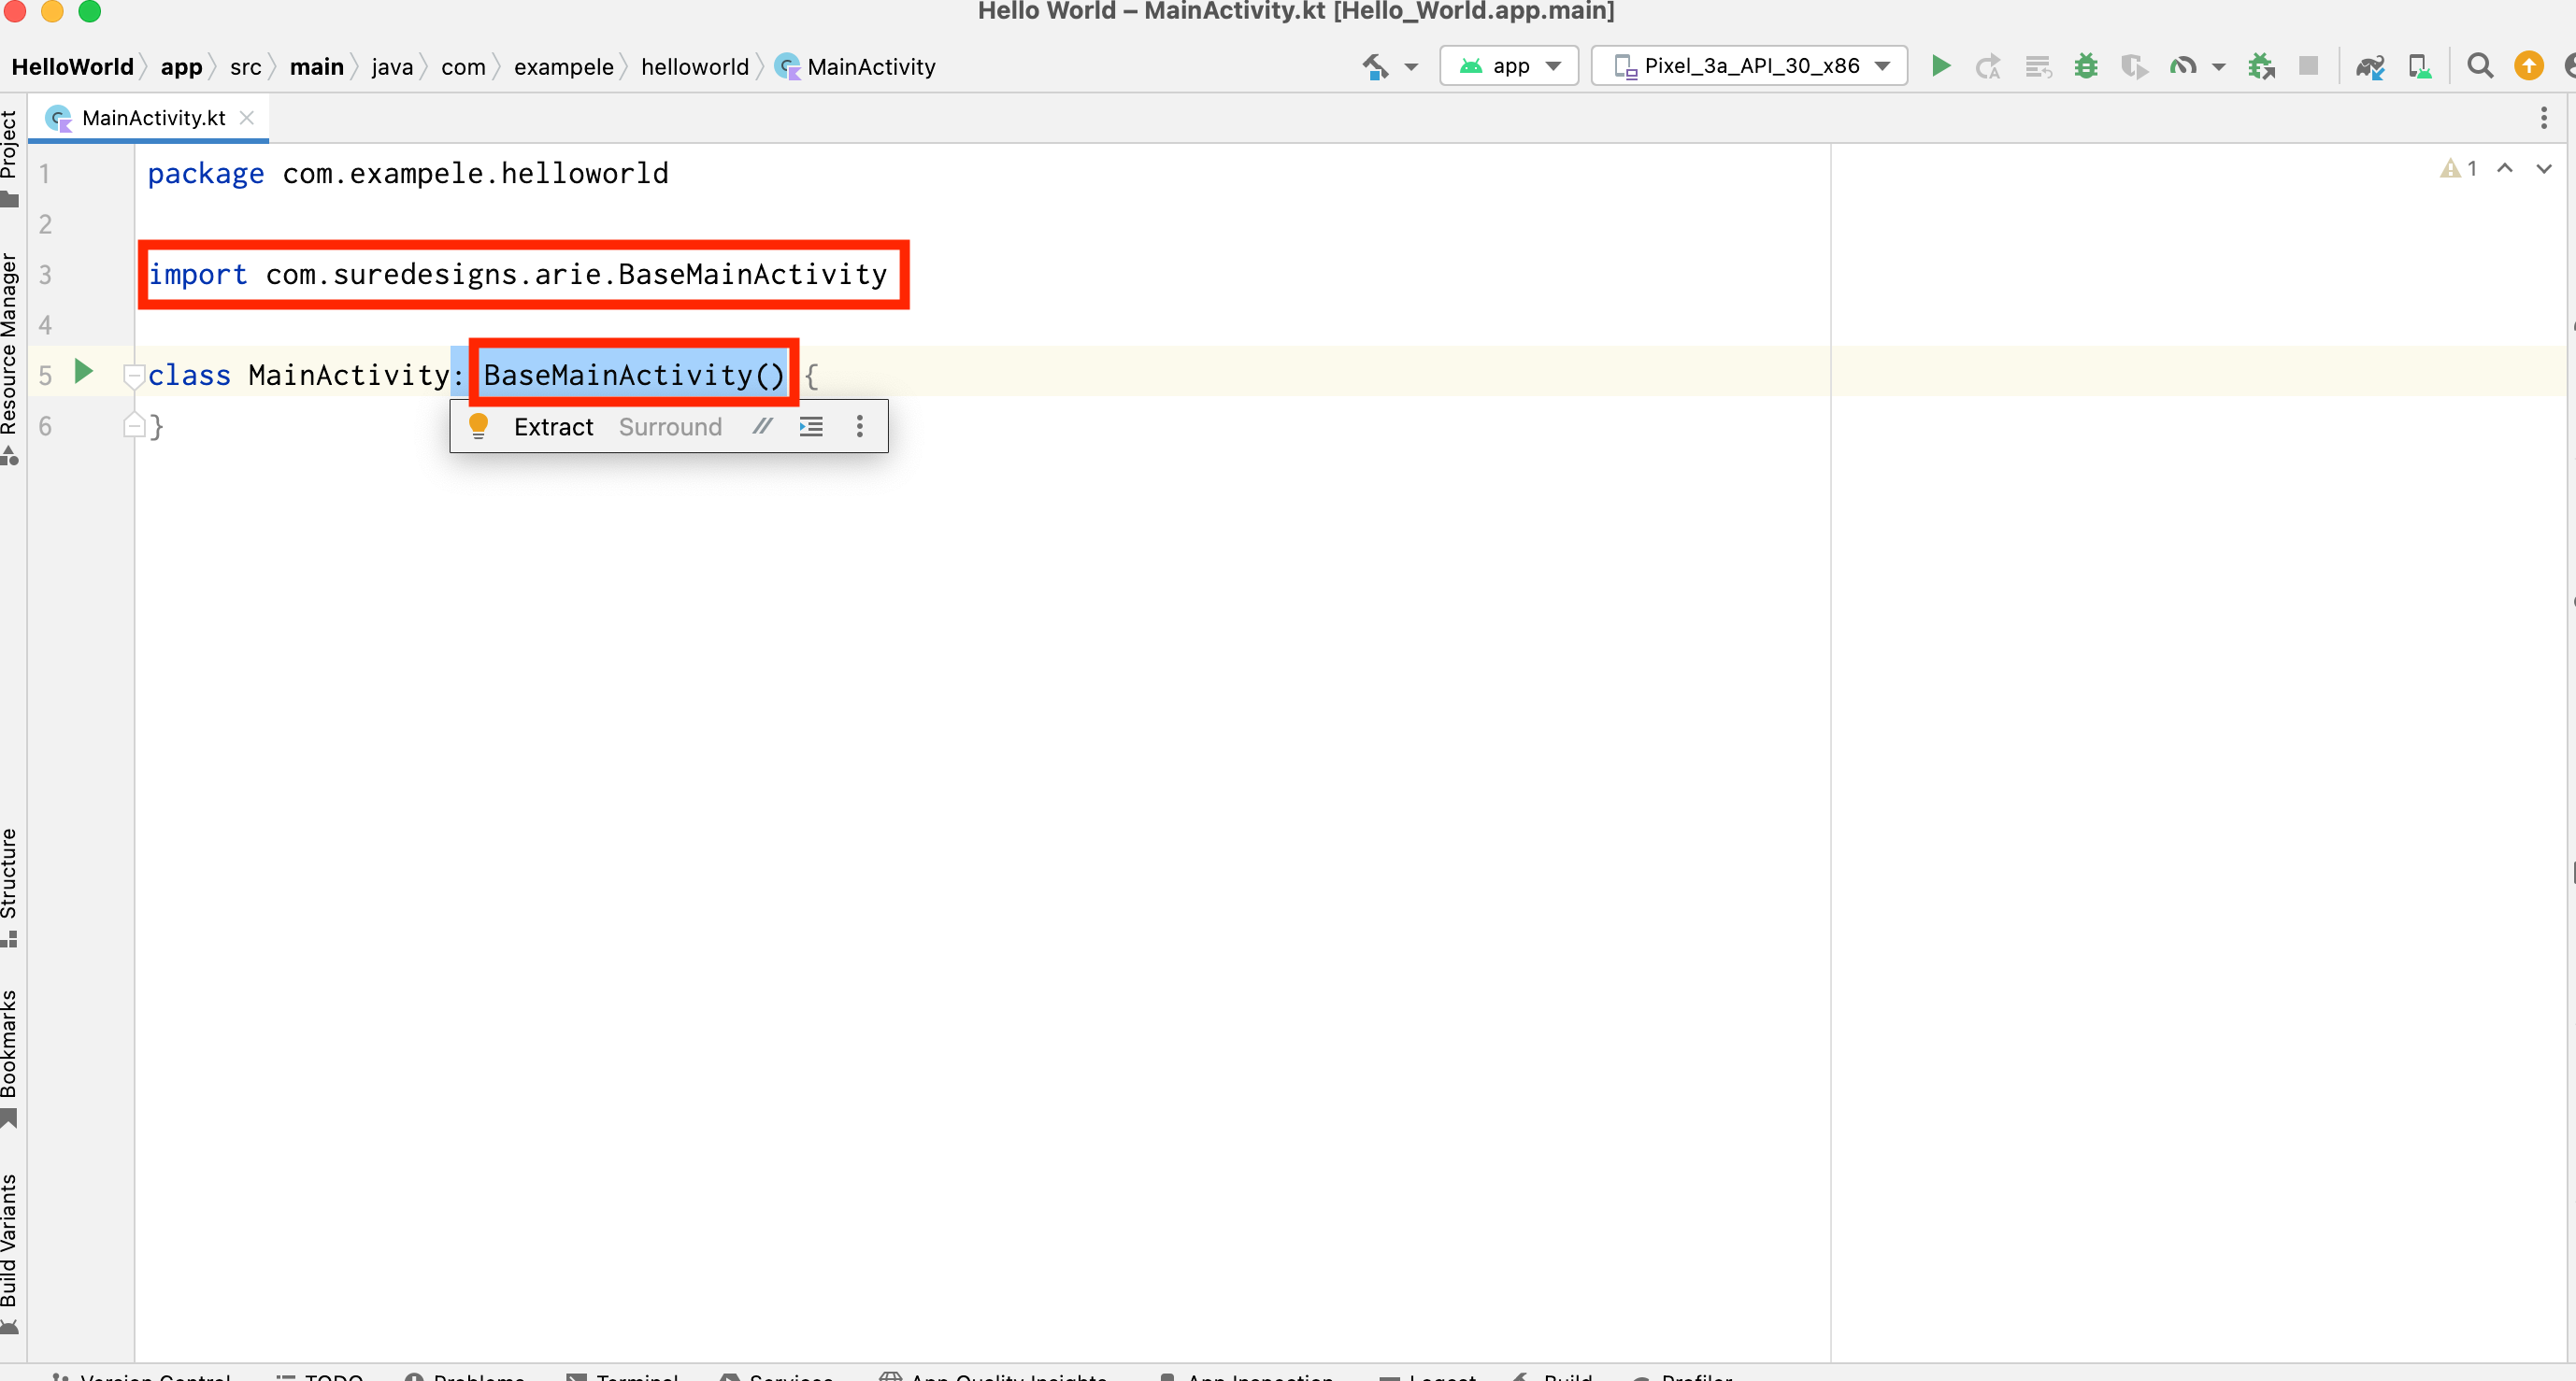Open Pixel_3a_API_30_x86 device dropdown
Viewport: 2576px width, 1381px height.
tap(1749, 66)
